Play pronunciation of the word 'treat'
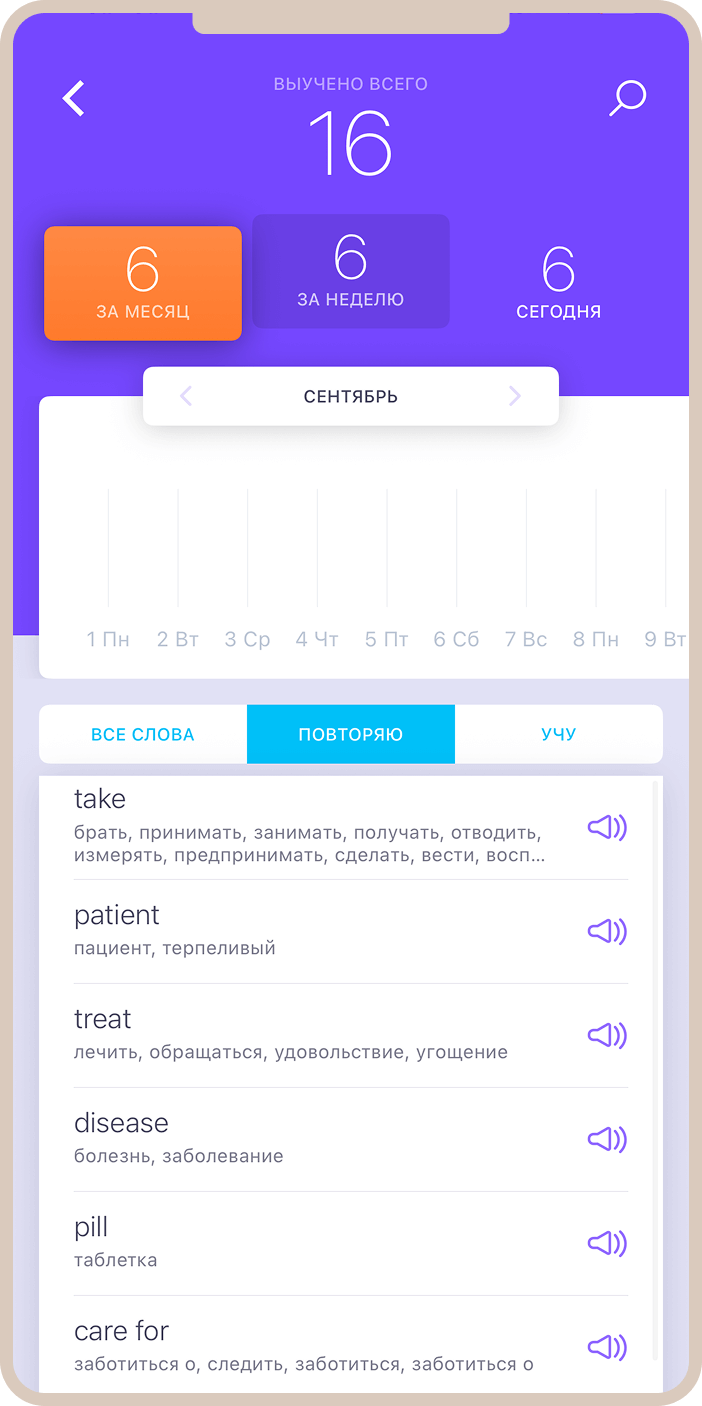702x1406 pixels. (606, 1036)
